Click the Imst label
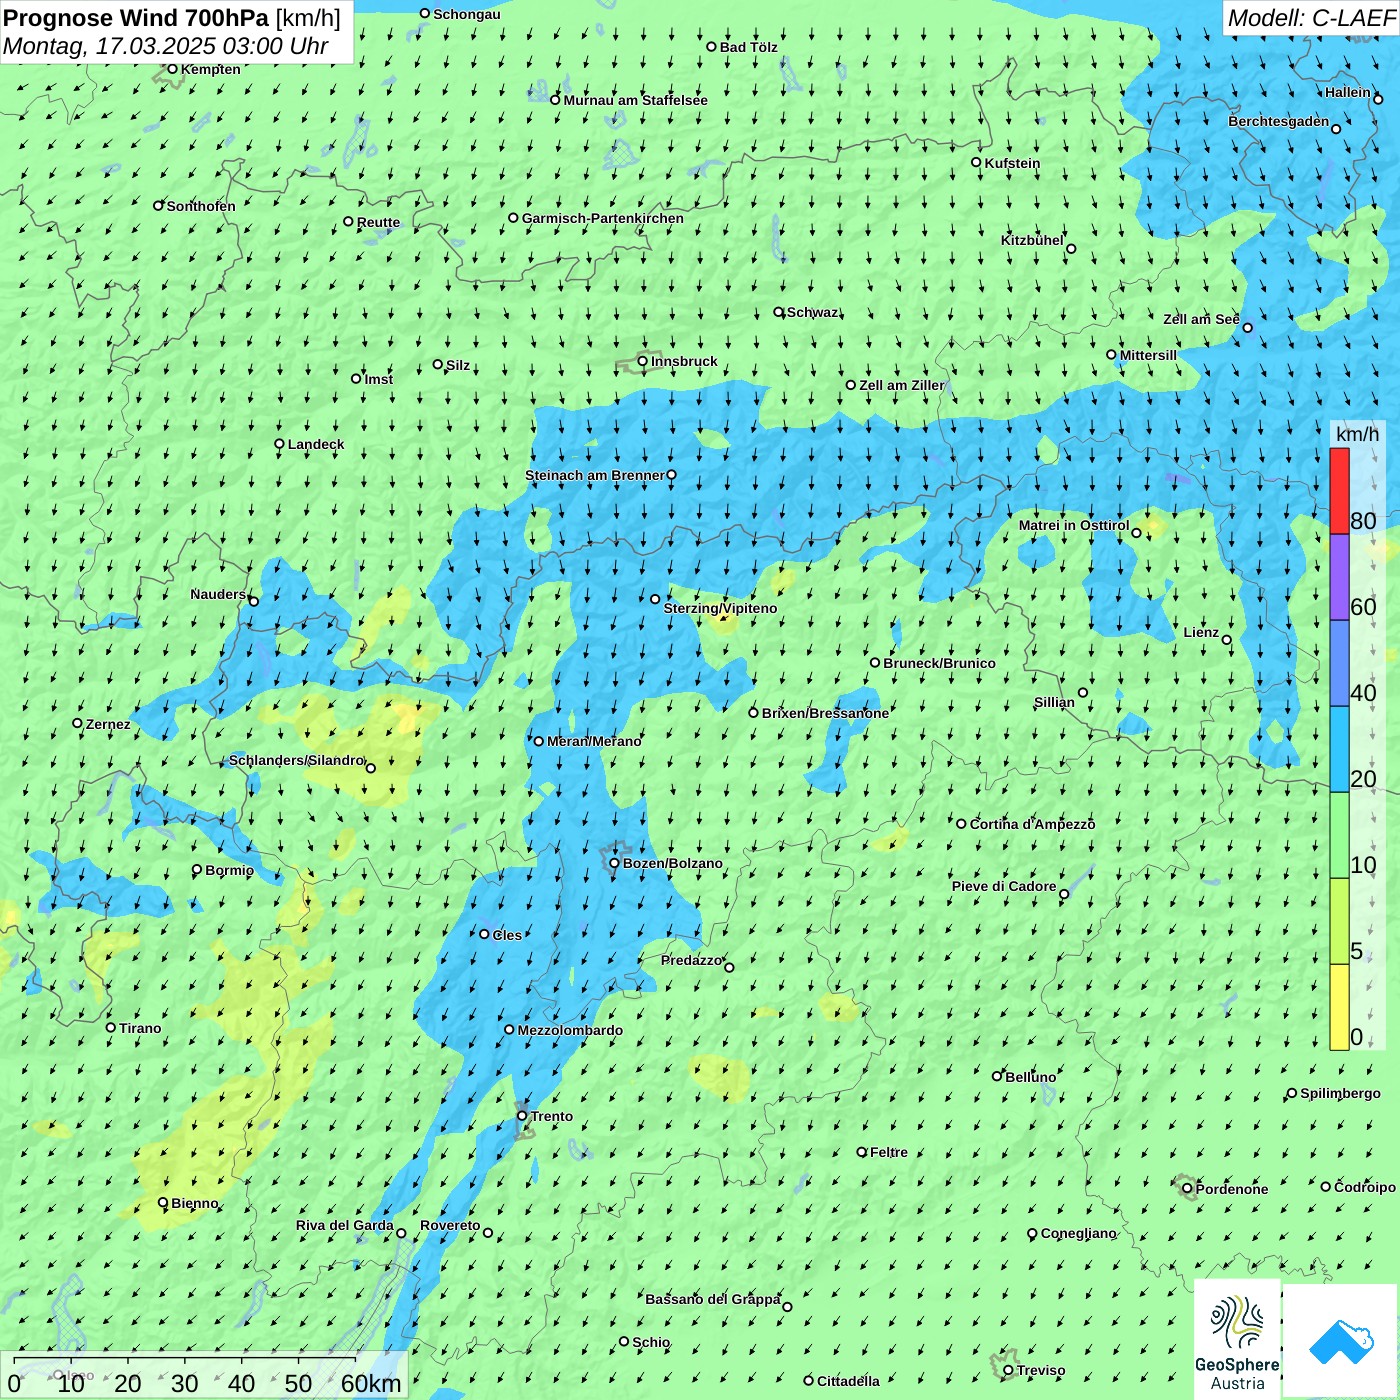1400x1400 pixels. (378, 379)
